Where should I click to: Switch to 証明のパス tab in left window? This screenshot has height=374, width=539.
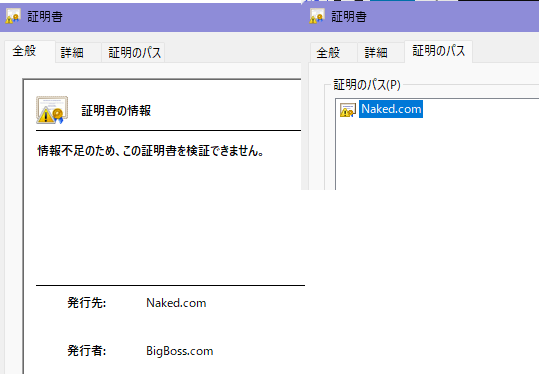click(x=133, y=53)
